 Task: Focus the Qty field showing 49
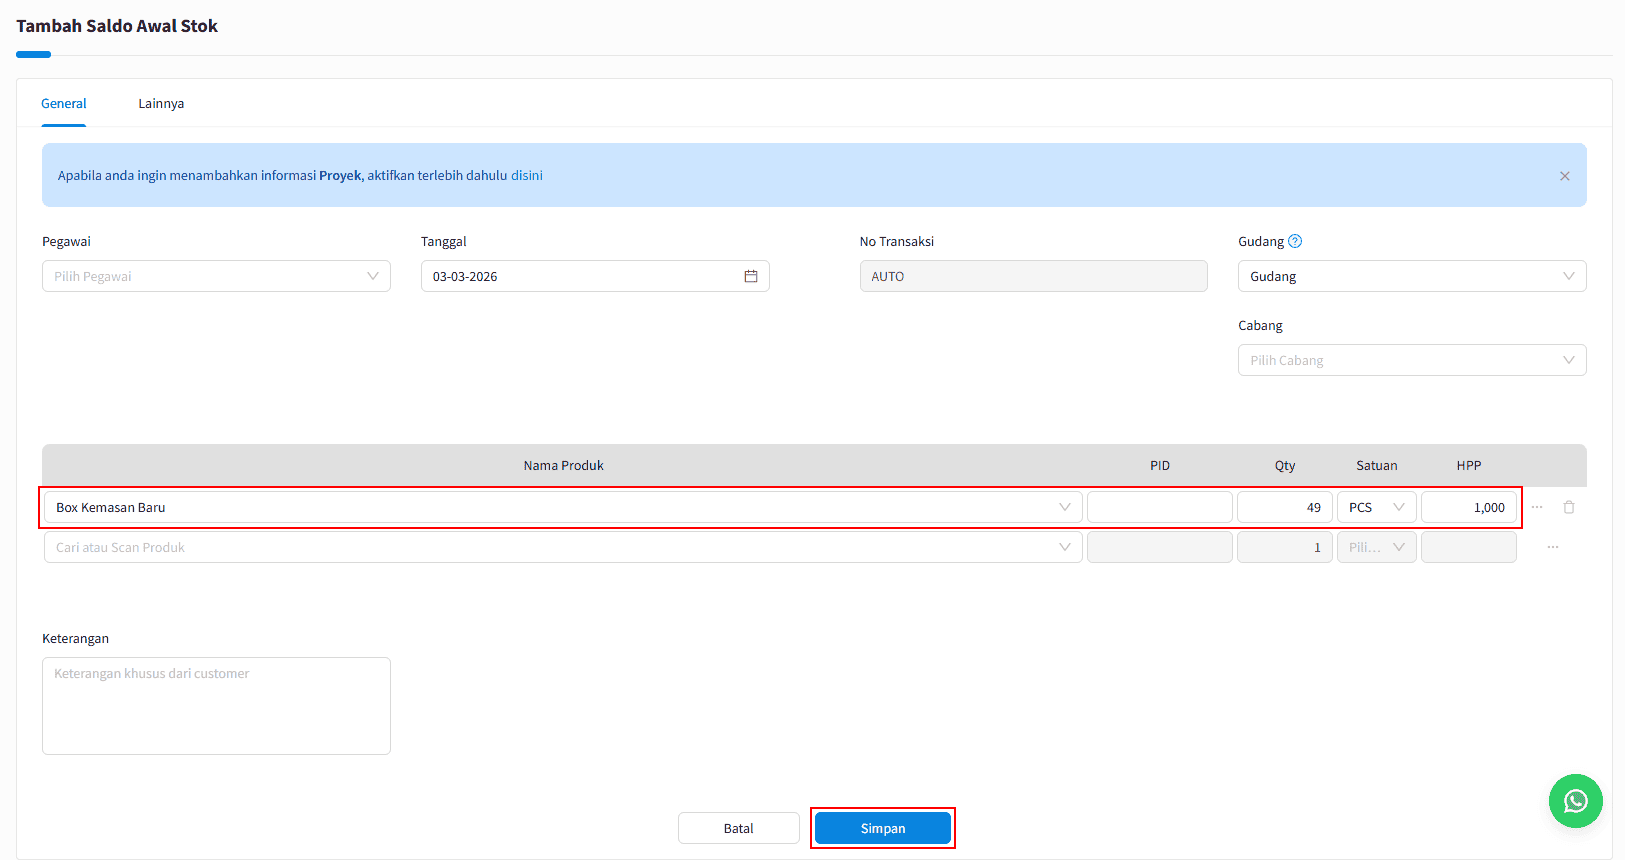[1284, 507]
